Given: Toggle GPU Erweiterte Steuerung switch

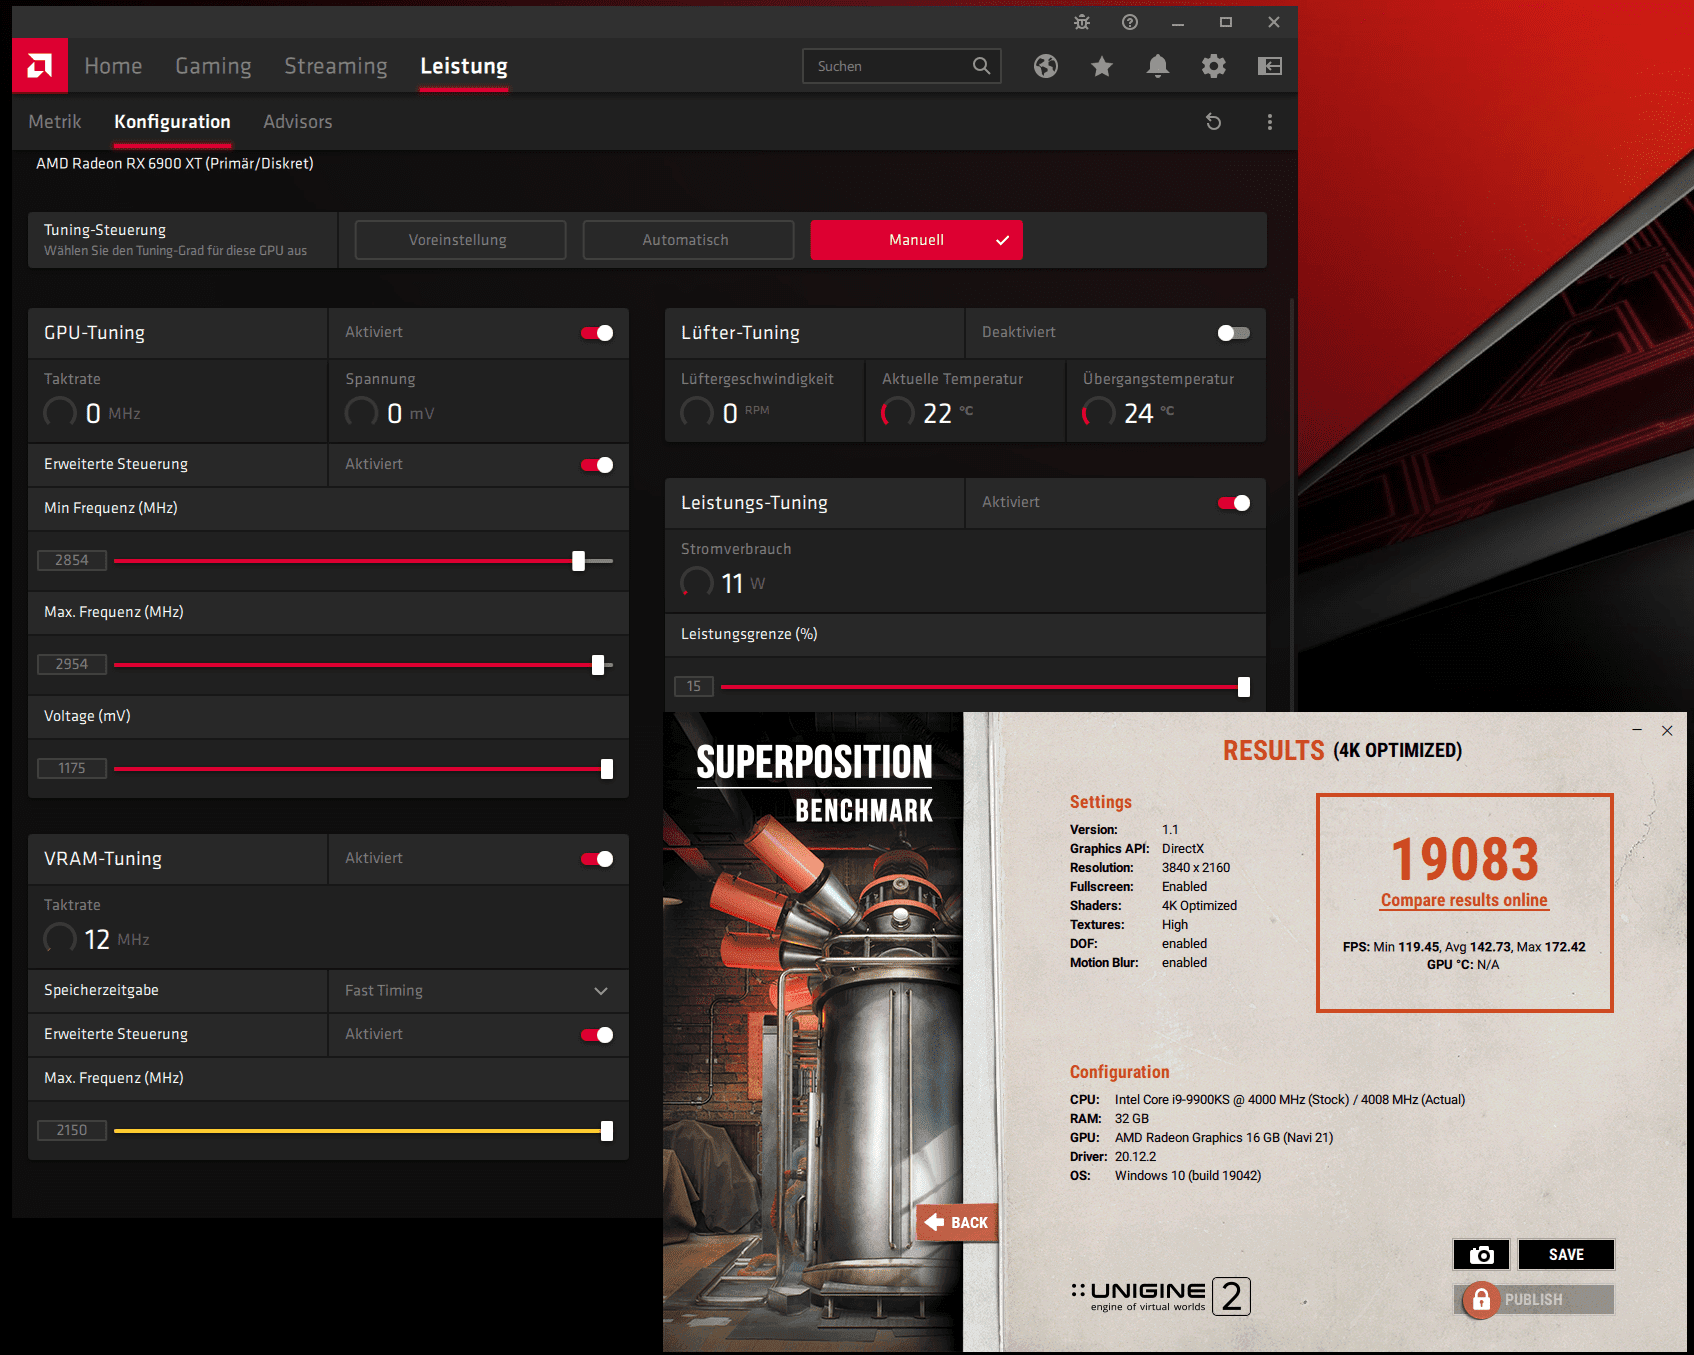Looking at the screenshot, I should click(x=597, y=465).
